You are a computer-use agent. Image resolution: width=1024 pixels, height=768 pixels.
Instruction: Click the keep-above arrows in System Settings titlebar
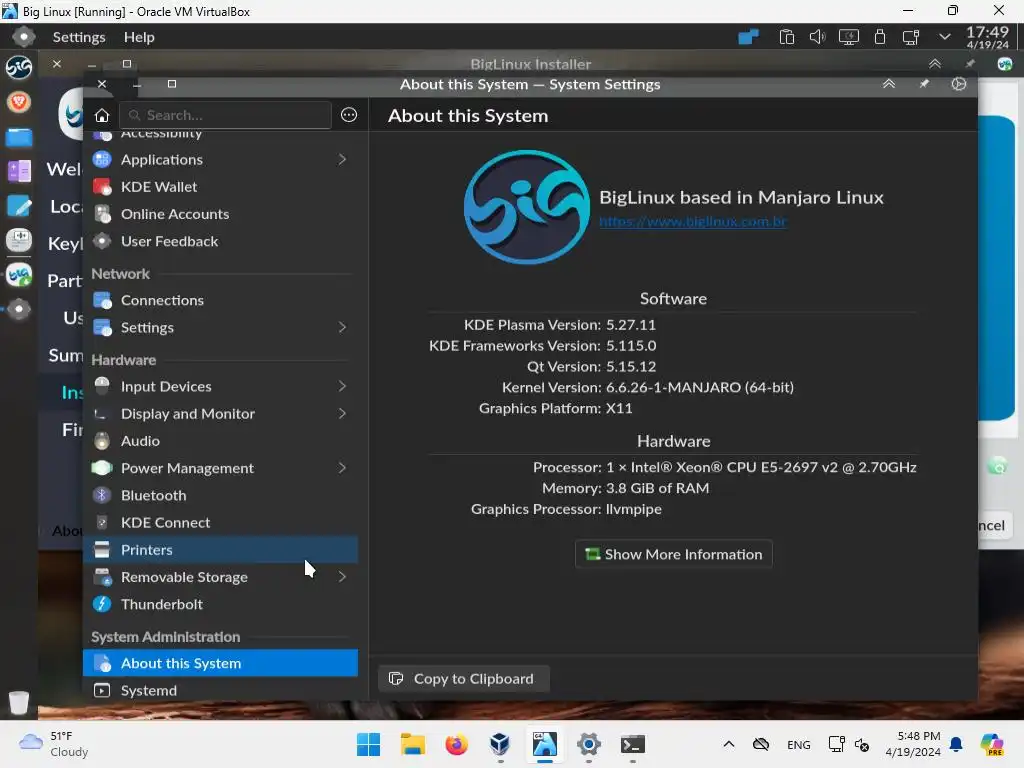click(889, 84)
